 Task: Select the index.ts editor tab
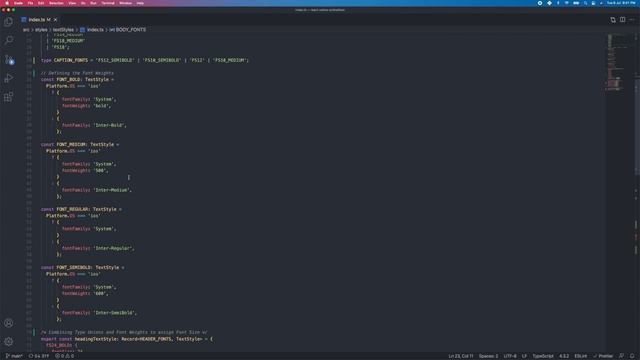coord(39,20)
